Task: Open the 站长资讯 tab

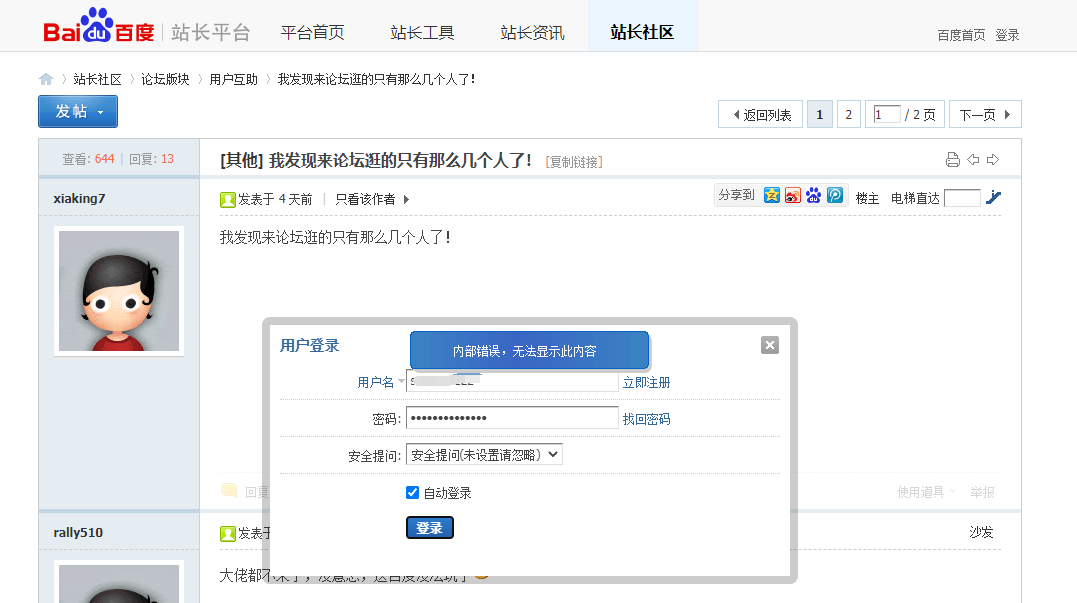Action: (532, 32)
